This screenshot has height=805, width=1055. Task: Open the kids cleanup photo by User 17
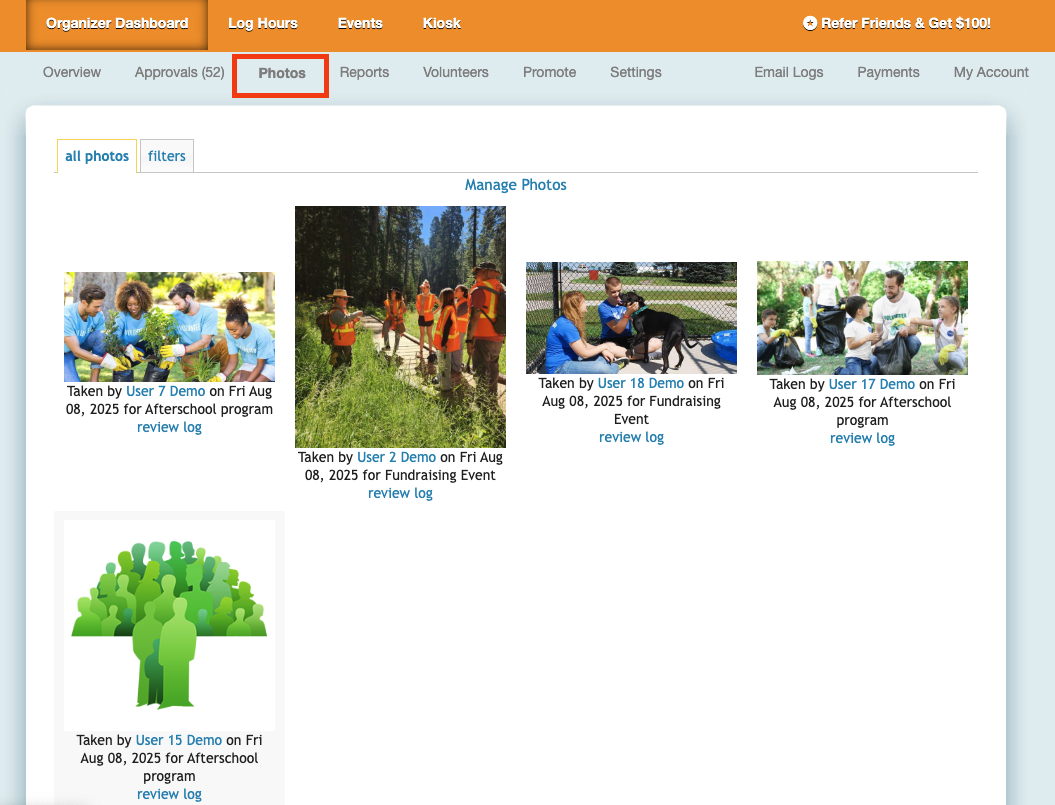coord(862,318)
